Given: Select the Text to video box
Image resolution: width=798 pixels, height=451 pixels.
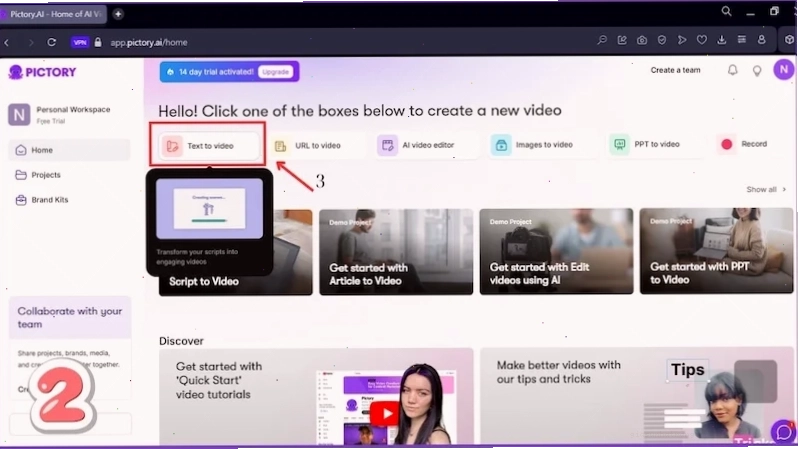Looking at the screenshot, I should pyautogui.click(x=208, y=146).
